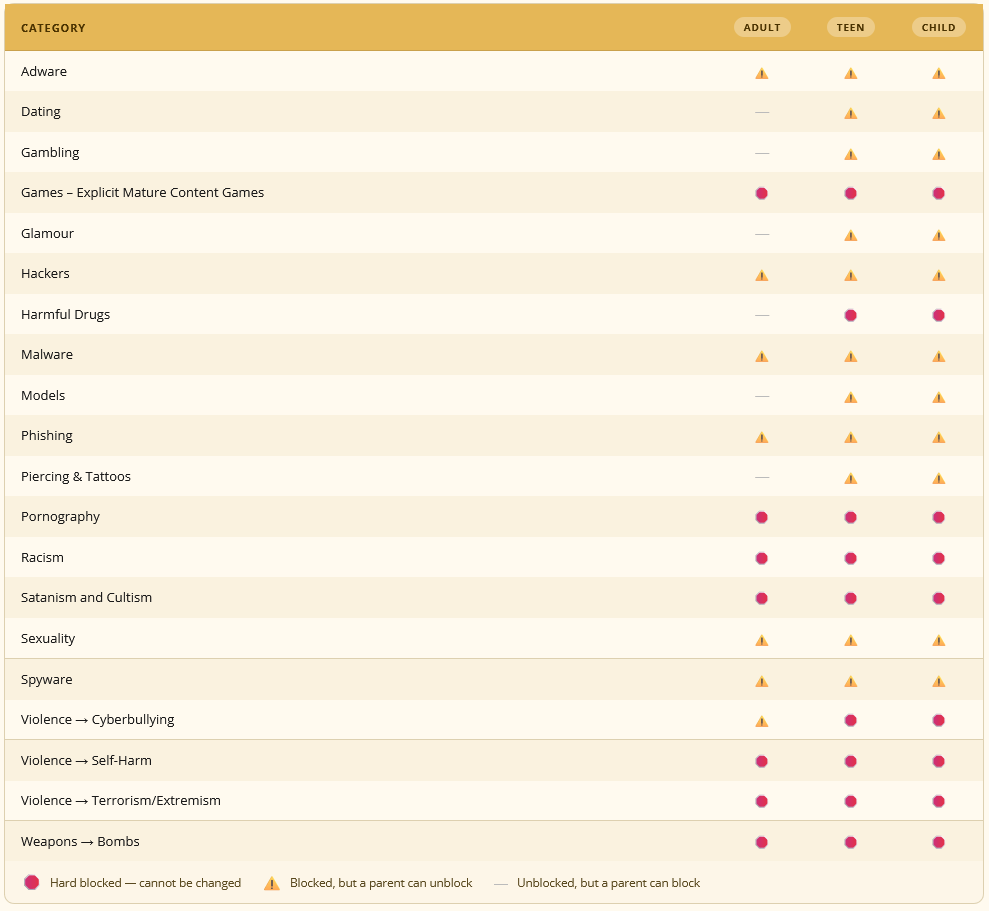The width and height of the screenshot is (989, 911).
Task: Click the Adult hard-blocked dot for Pornography
Action: coord(762,517)
